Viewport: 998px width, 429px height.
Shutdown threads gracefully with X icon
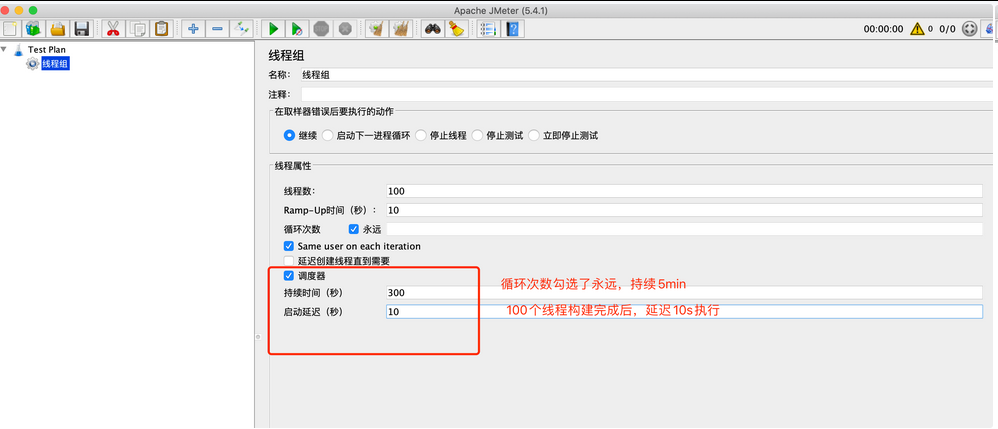(x=345, y=29)
